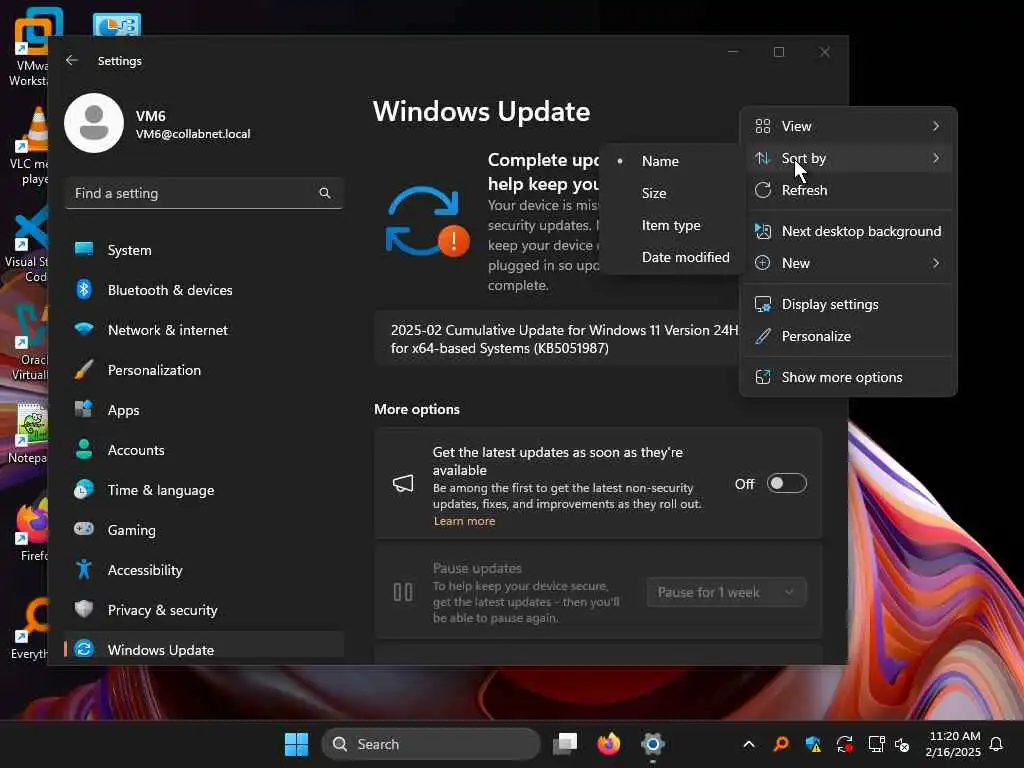Click Show more options
Viewport: 1024px width, 768px height.
pos(848,377)
